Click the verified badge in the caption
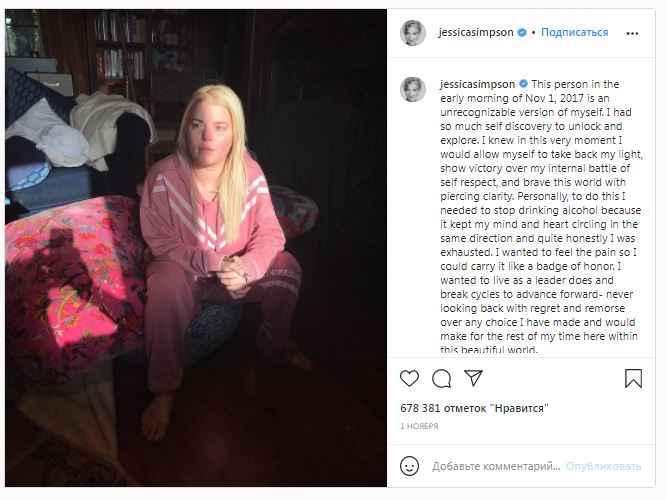 click(x=523, y=84)
